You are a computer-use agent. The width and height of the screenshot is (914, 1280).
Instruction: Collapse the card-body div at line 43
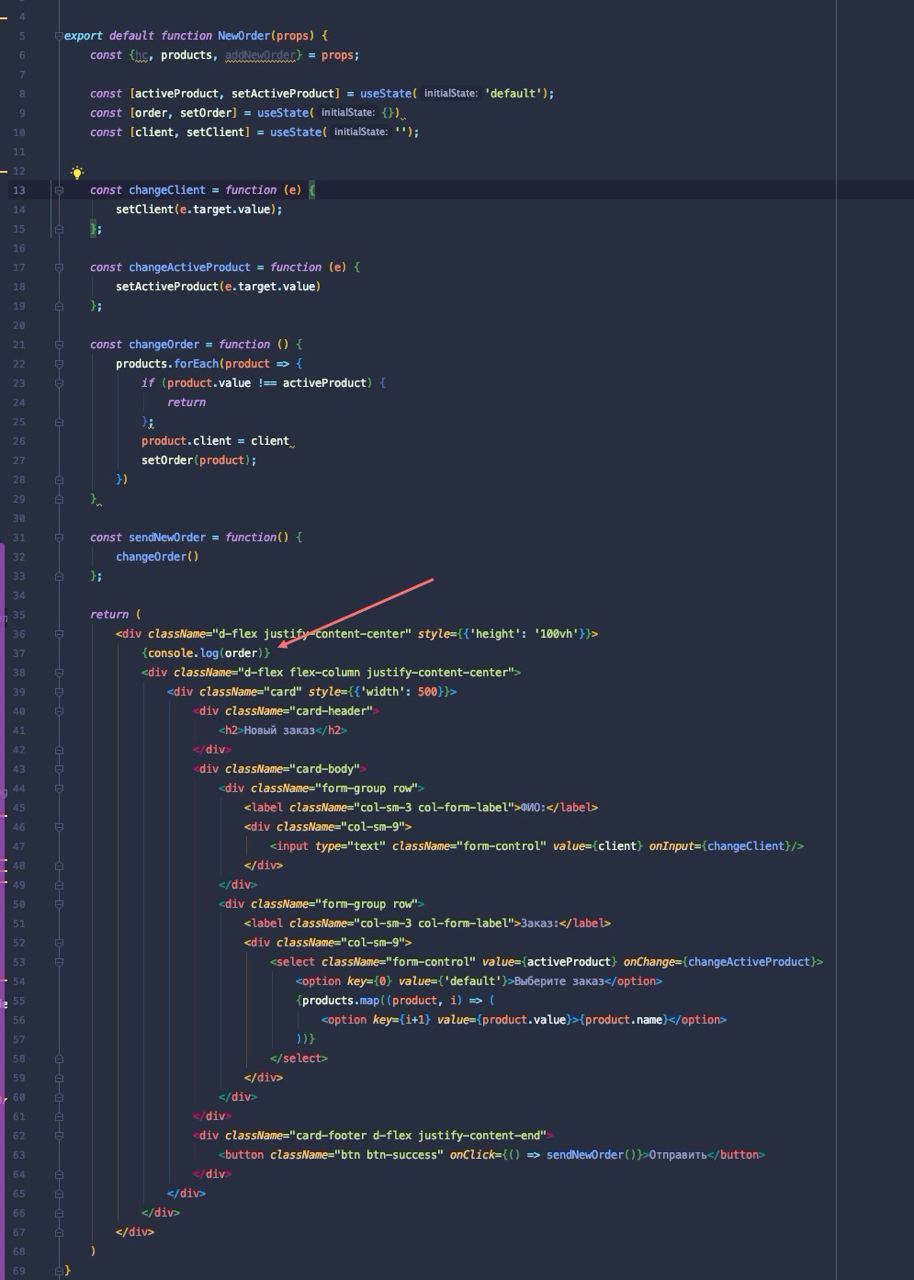tap(59, 769)
